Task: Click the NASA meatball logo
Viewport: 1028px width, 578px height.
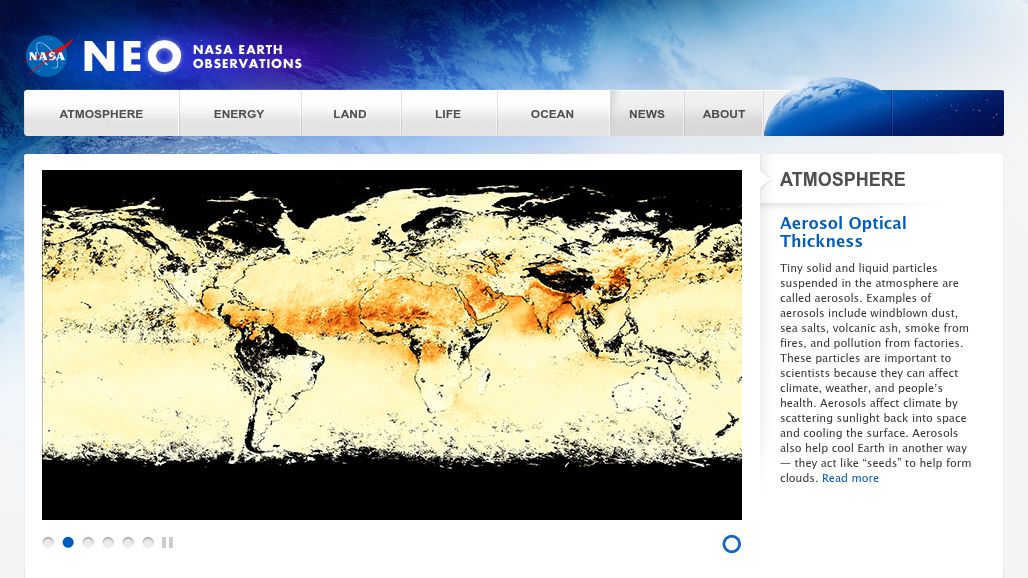Action: [49, 56]
